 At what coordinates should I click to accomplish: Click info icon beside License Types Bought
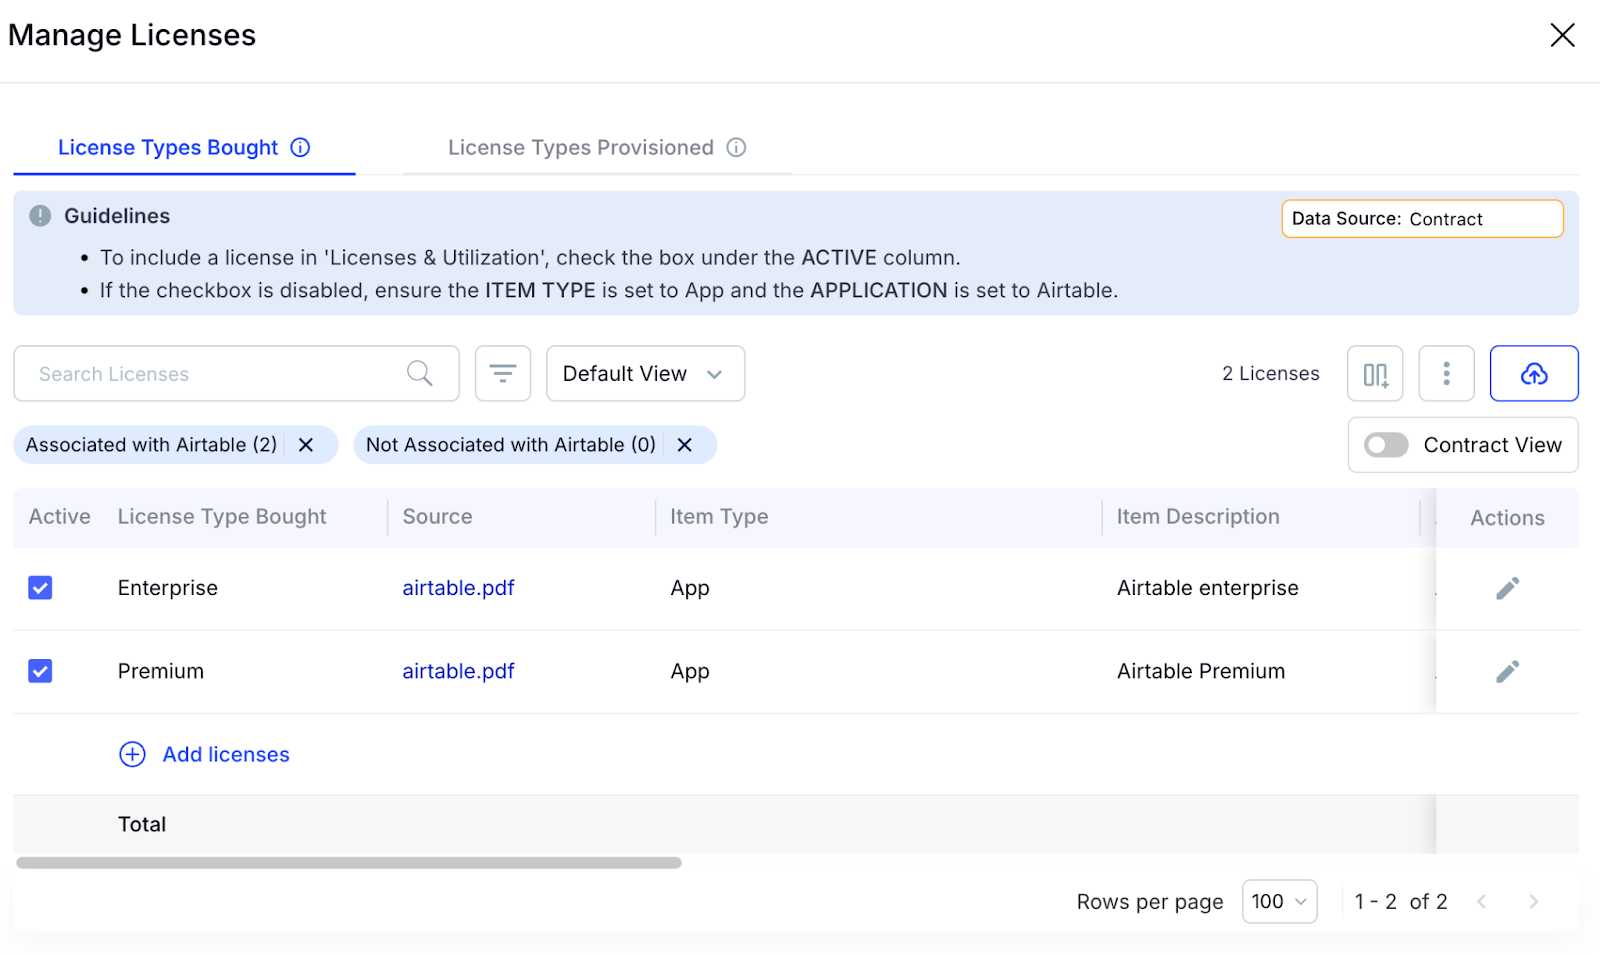(300, 148)
